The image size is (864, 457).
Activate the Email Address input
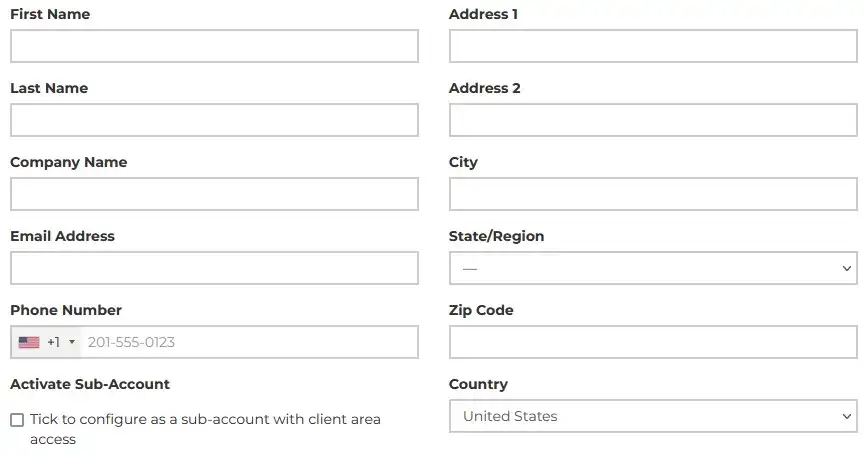(x=214, y=268)
